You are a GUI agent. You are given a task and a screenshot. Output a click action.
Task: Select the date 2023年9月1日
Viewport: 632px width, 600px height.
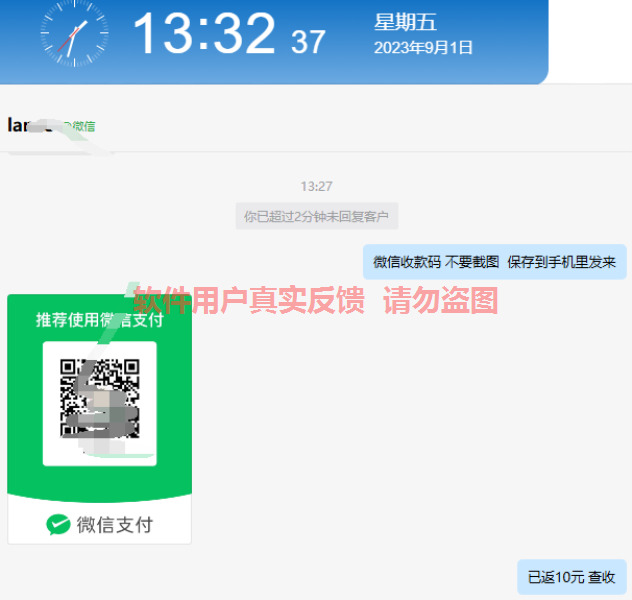click(x=423, y=48)
